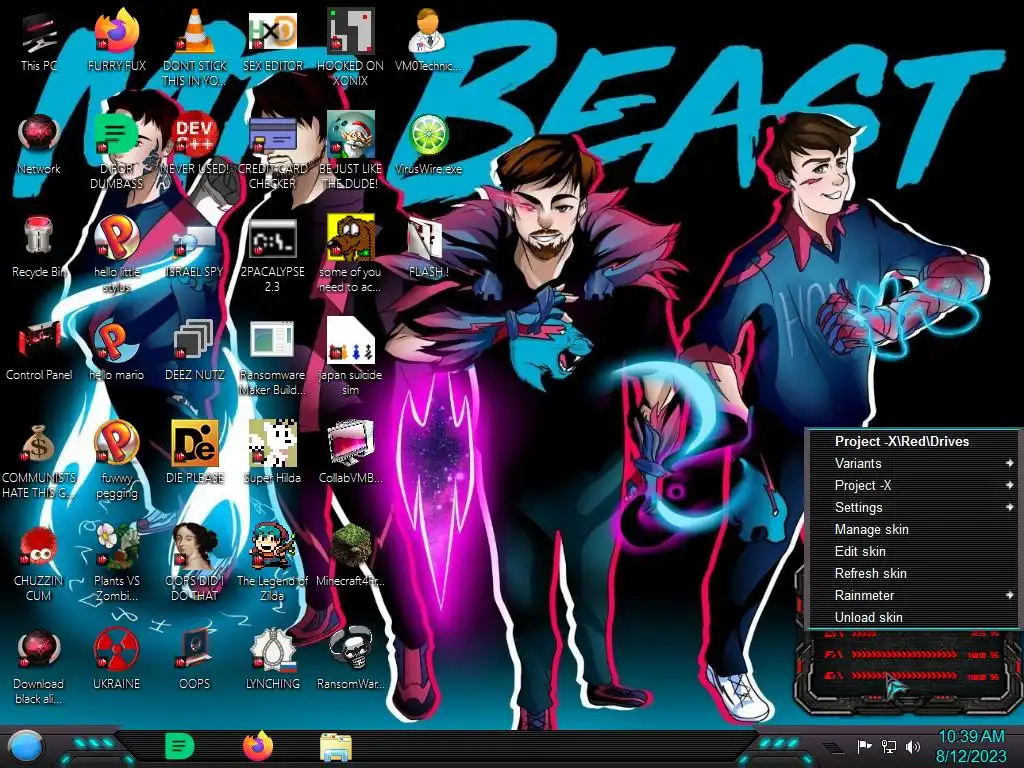Open the volume speaker tray icon
This screenshot has width=1024, height=768.
[913, 746]
